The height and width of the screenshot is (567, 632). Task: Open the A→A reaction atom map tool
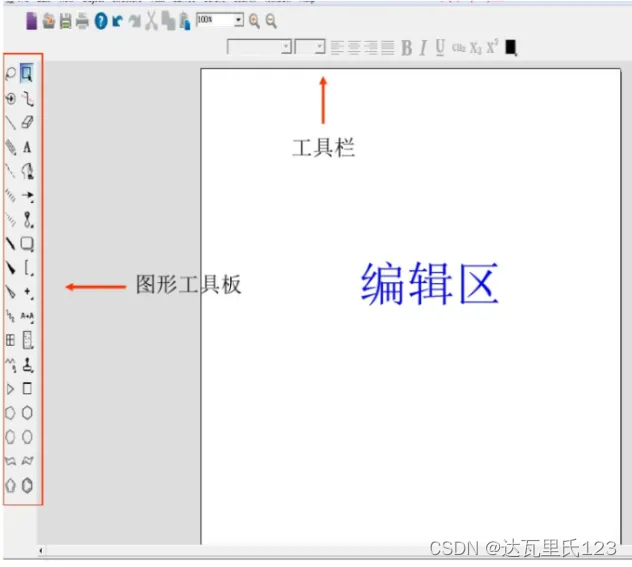tap(27, 316)
